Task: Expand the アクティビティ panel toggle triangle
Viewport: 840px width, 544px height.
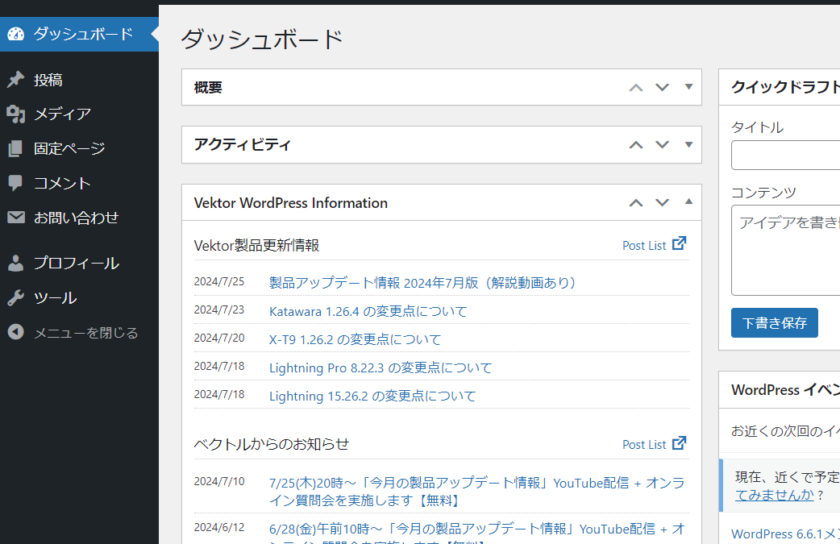Action: point(689,144)
